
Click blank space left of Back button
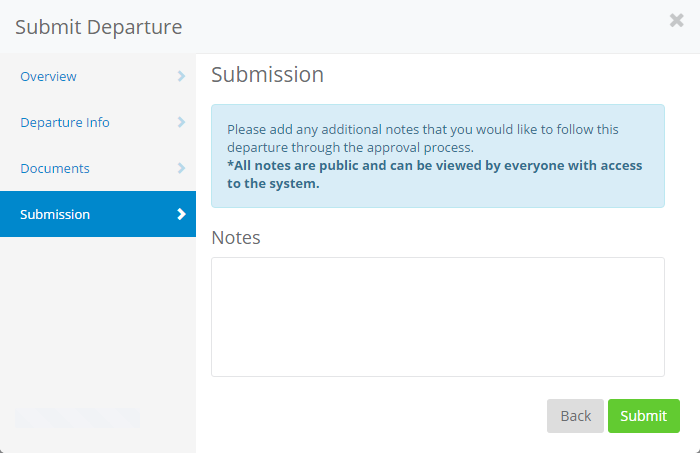[380, 416]
